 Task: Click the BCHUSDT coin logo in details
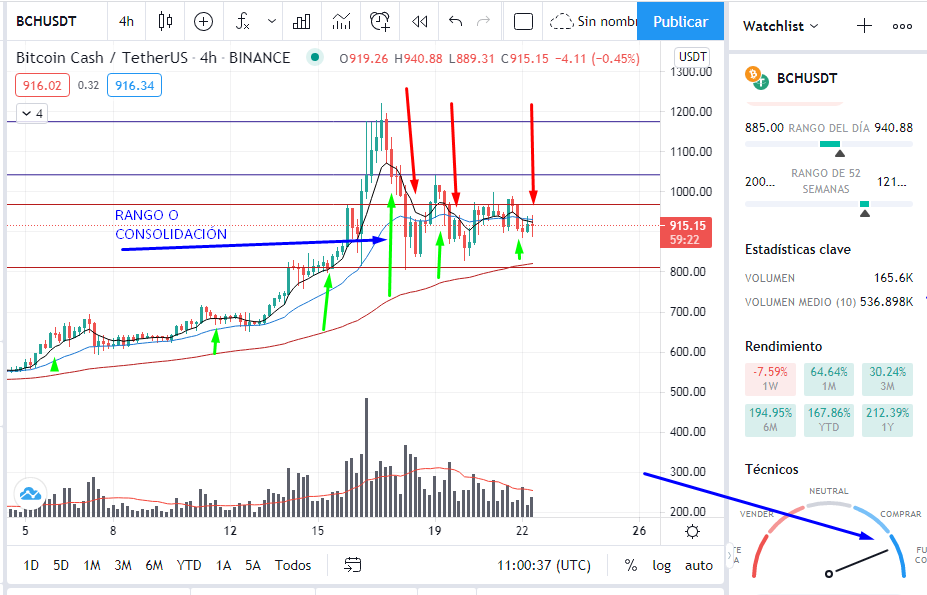(x=756, y=77)
